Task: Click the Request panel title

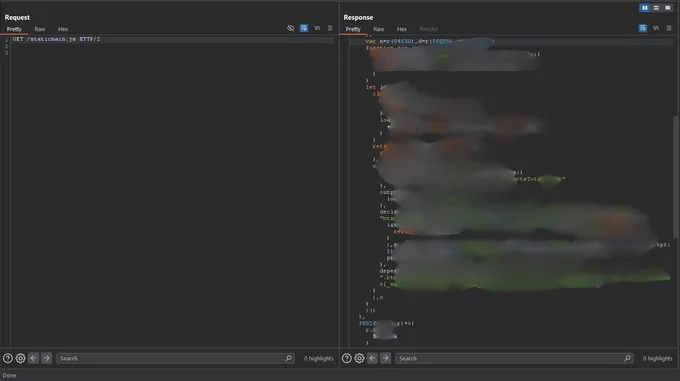Action: (17, 17)
